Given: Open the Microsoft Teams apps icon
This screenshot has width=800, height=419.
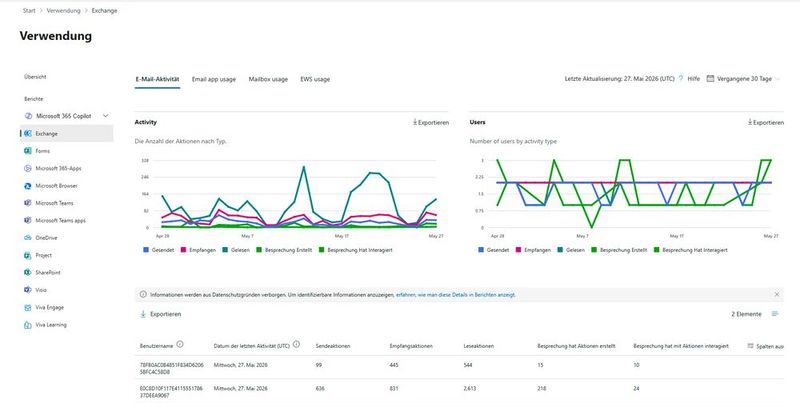Looking at the screenshot, I should (x=28, y=220).
